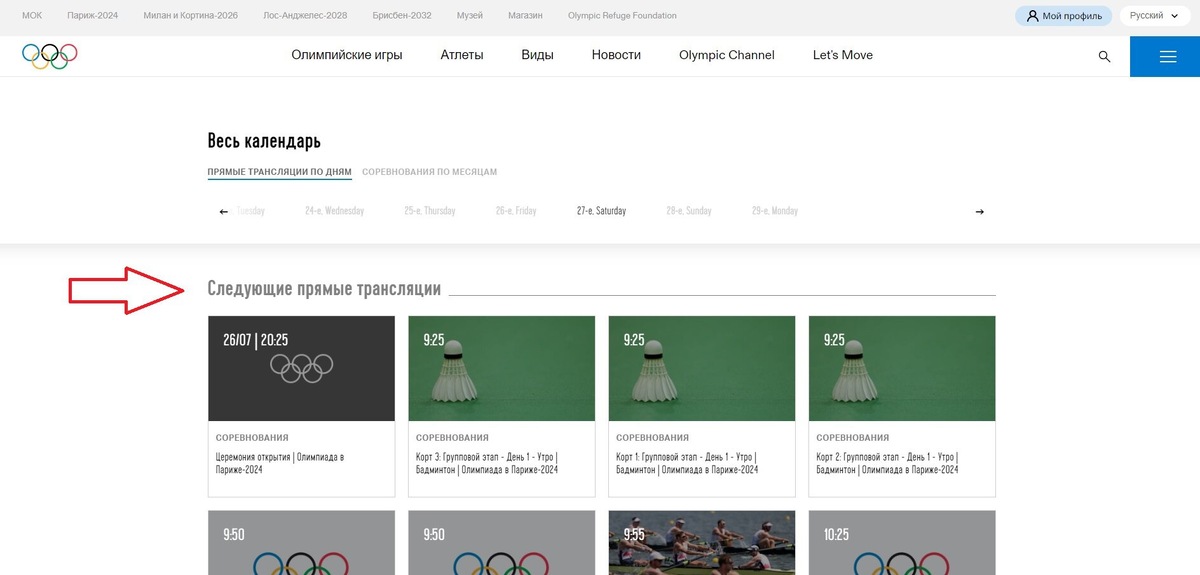Image resolution: width=1200 pixels, height=575 pixels.
Task: Open Корт 2 badminton broadcast card
Action: [x=902, y=406]
